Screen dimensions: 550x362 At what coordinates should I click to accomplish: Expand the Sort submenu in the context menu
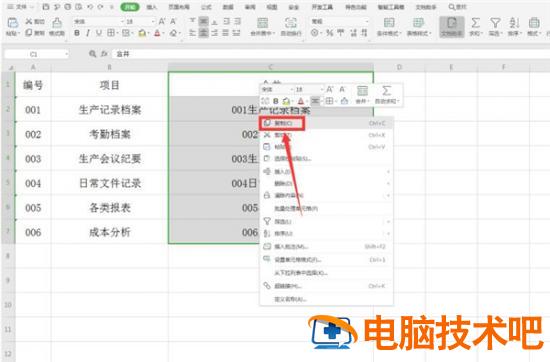pos(327,233)
